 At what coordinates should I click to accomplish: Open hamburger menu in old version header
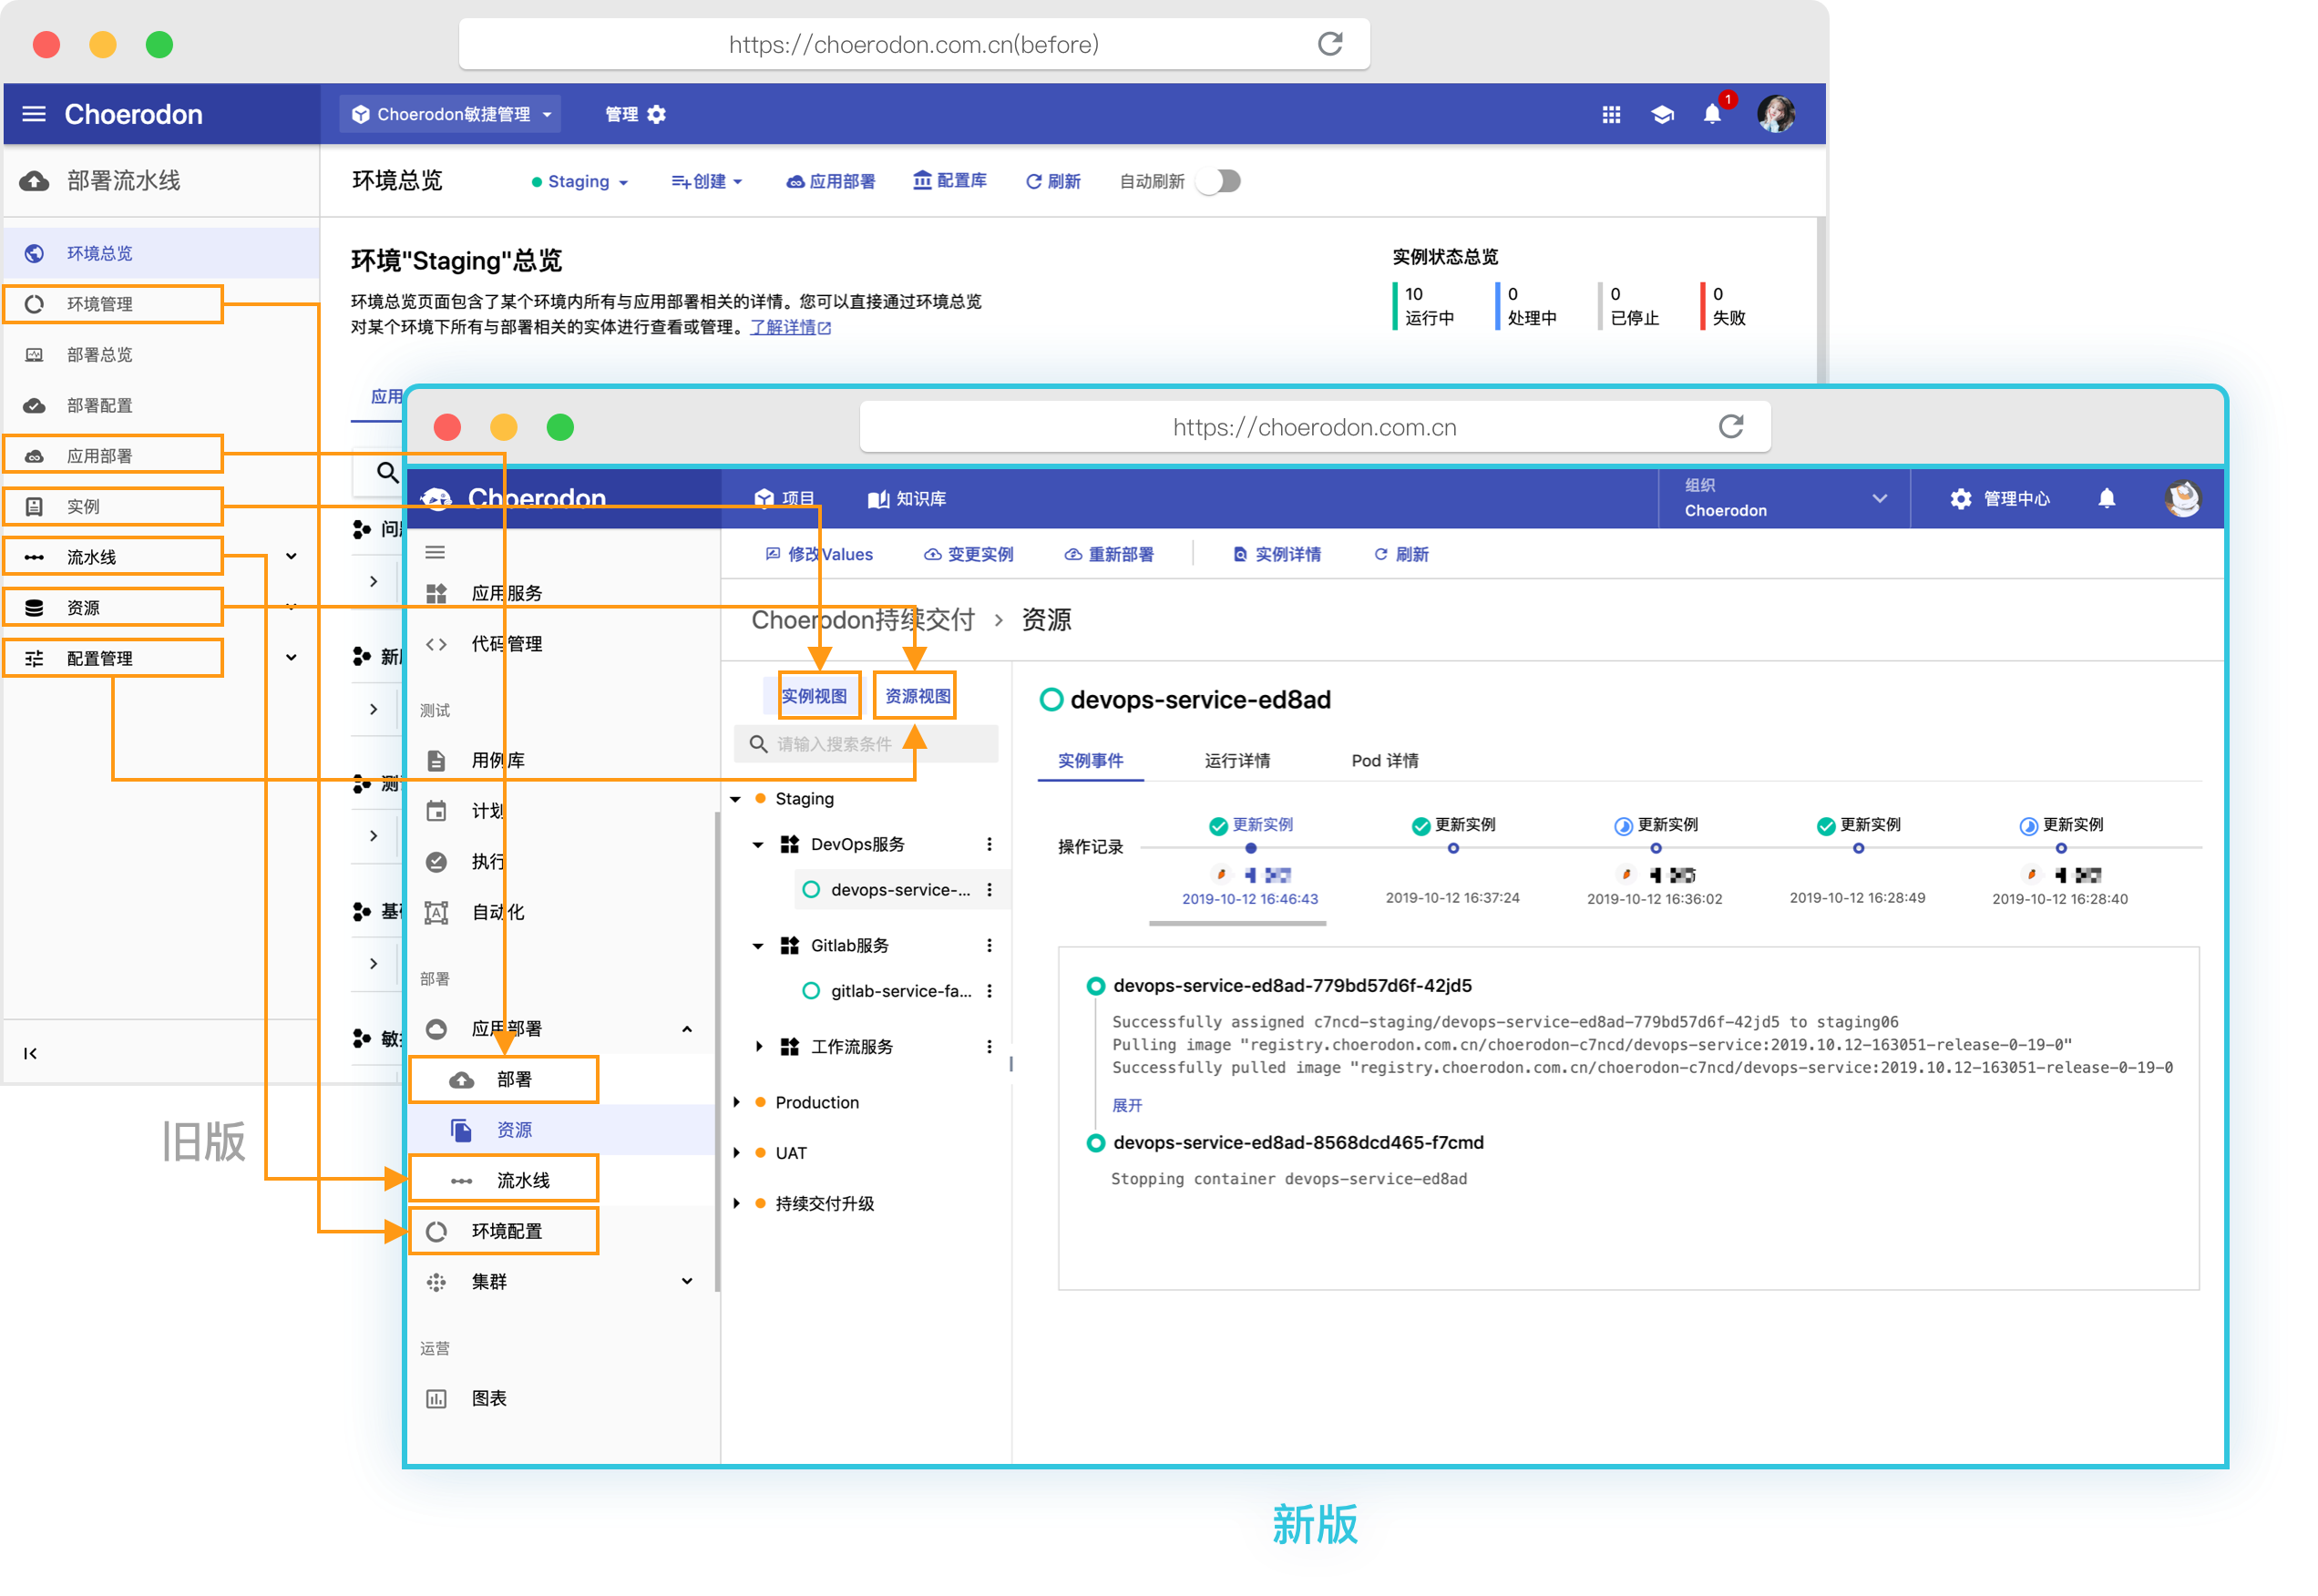click(x=34, y=114)
